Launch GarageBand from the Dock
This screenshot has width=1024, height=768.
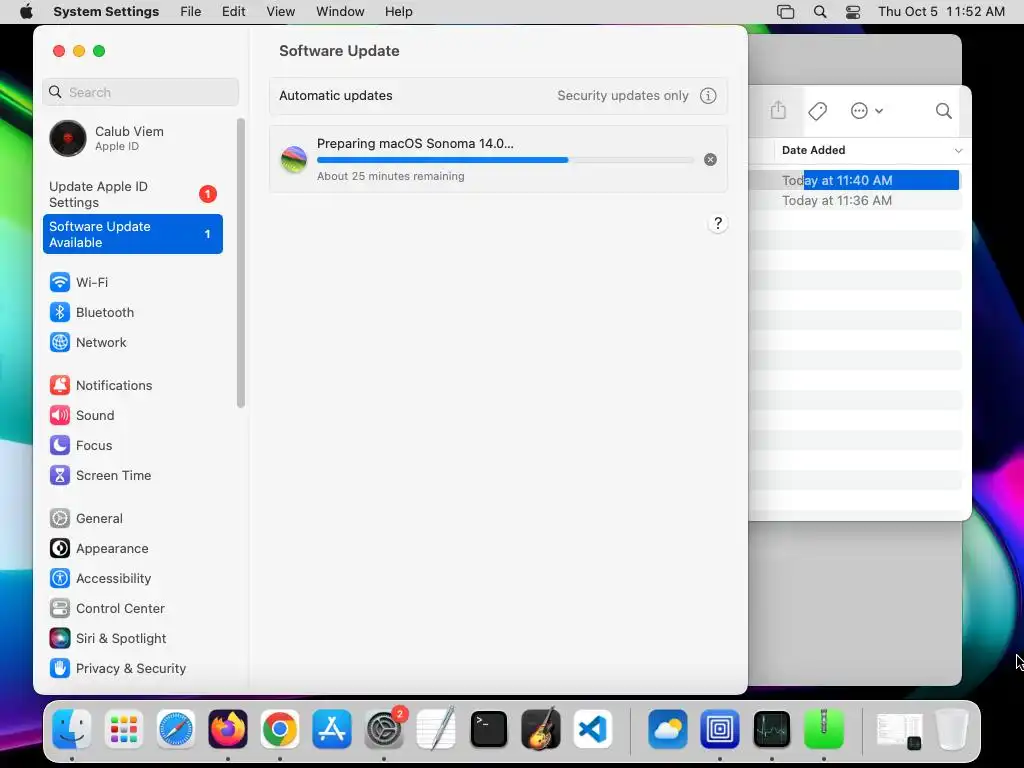(x=541, y=729)
